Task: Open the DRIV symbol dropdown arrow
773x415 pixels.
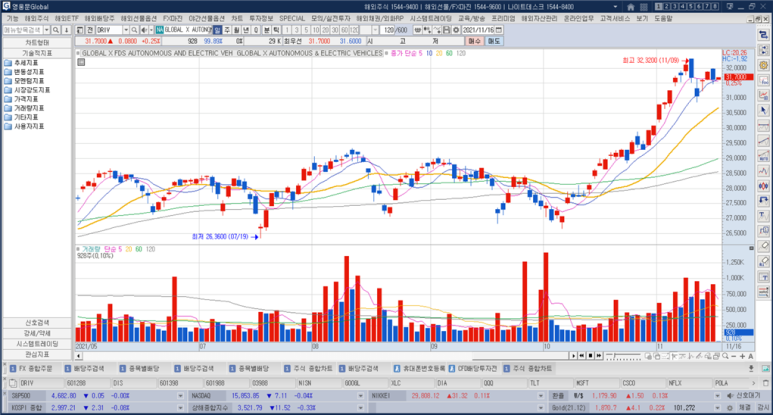Action: click(x=126, y=30)
